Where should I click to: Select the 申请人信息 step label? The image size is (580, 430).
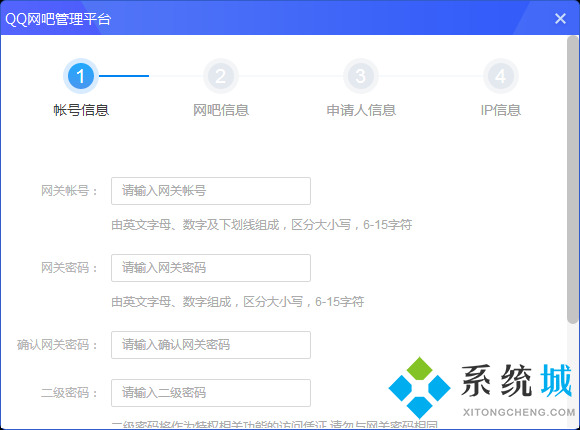coord(361,110)
